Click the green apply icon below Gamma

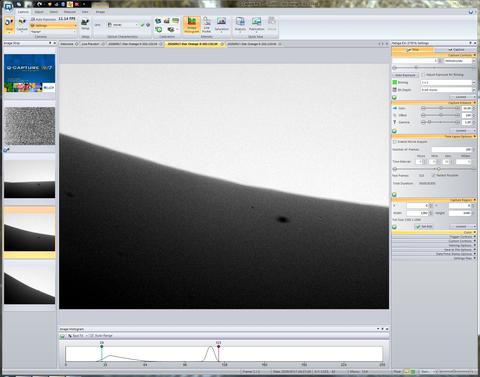point(394,131)
